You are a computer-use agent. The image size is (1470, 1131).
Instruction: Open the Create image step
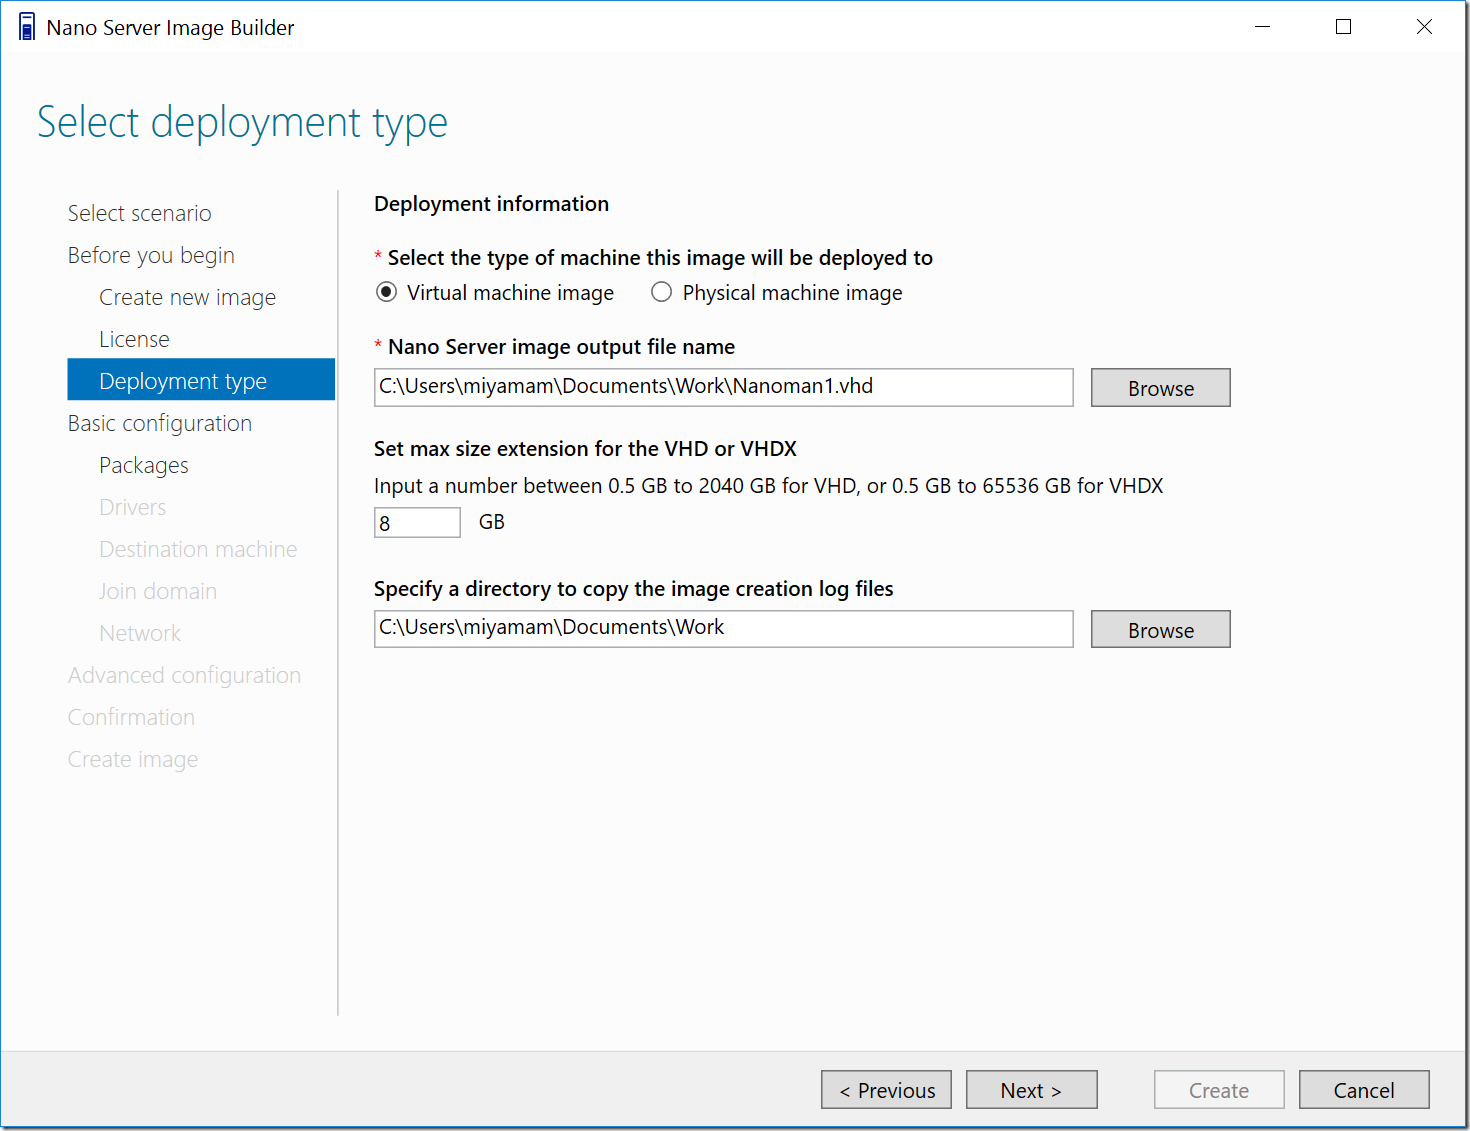pyautogui.click(x=132, y=759)
